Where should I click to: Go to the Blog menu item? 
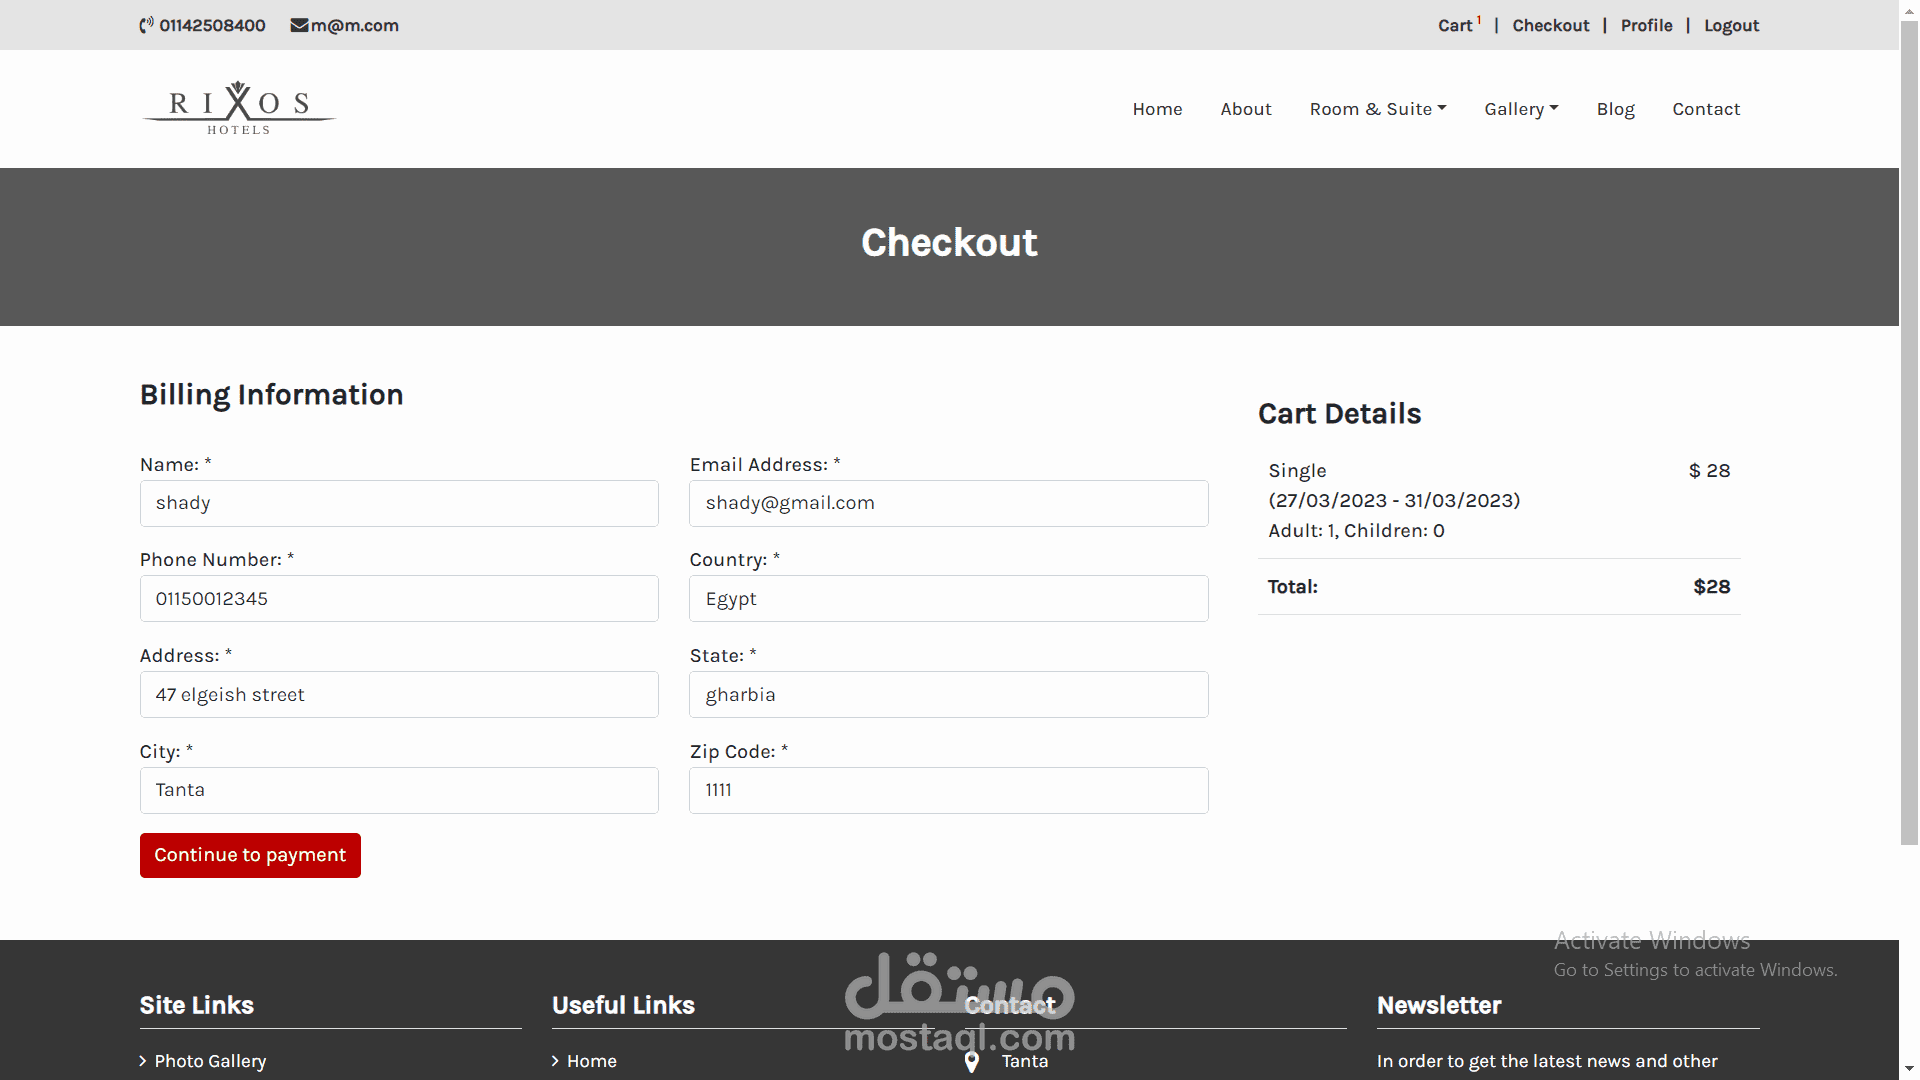1615,109
